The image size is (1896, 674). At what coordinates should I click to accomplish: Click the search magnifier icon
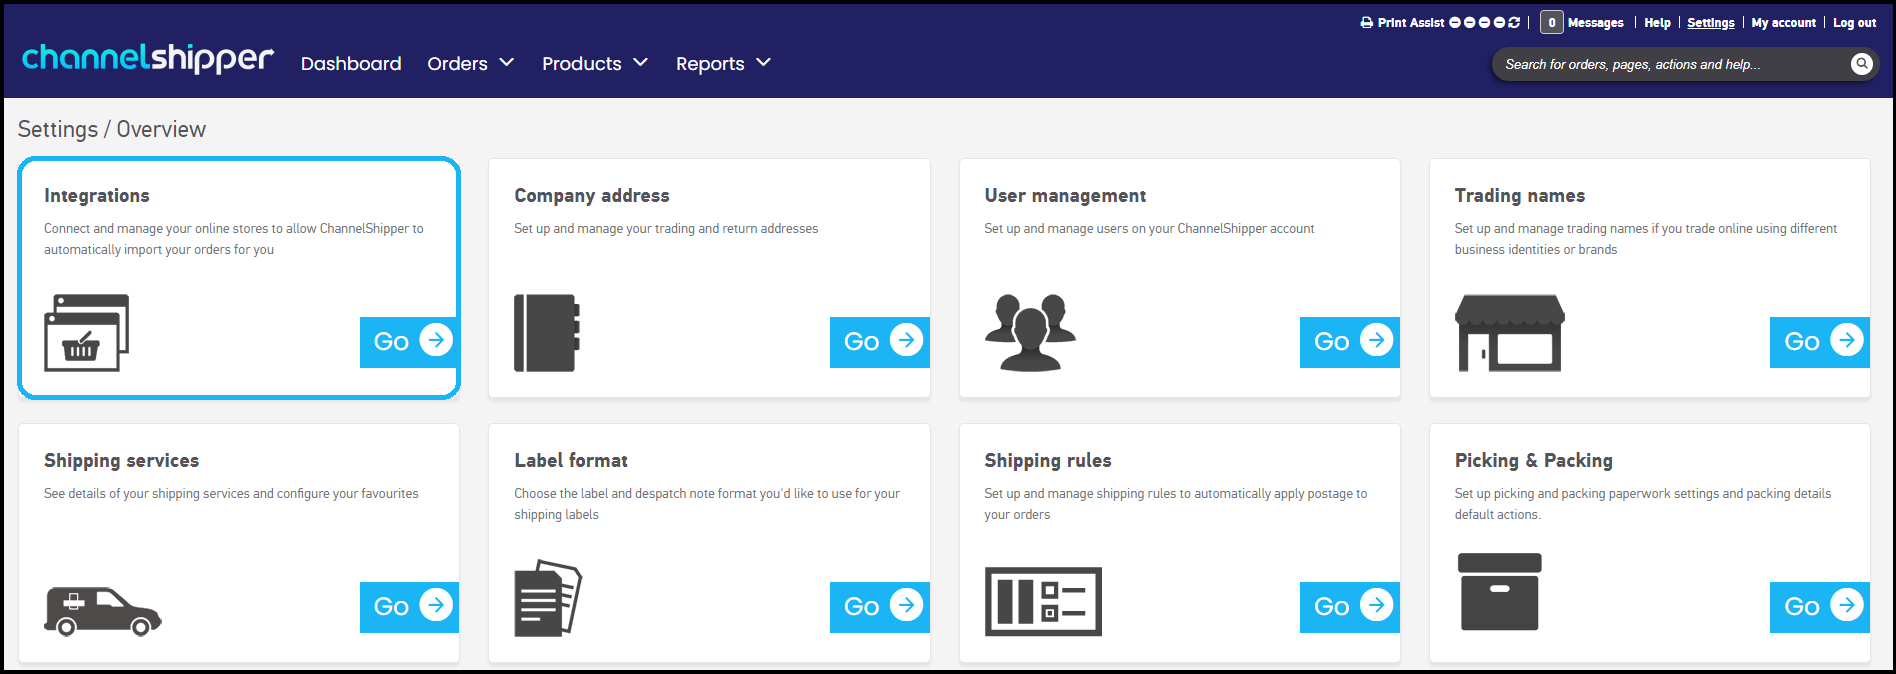(x=1861, y=64)
